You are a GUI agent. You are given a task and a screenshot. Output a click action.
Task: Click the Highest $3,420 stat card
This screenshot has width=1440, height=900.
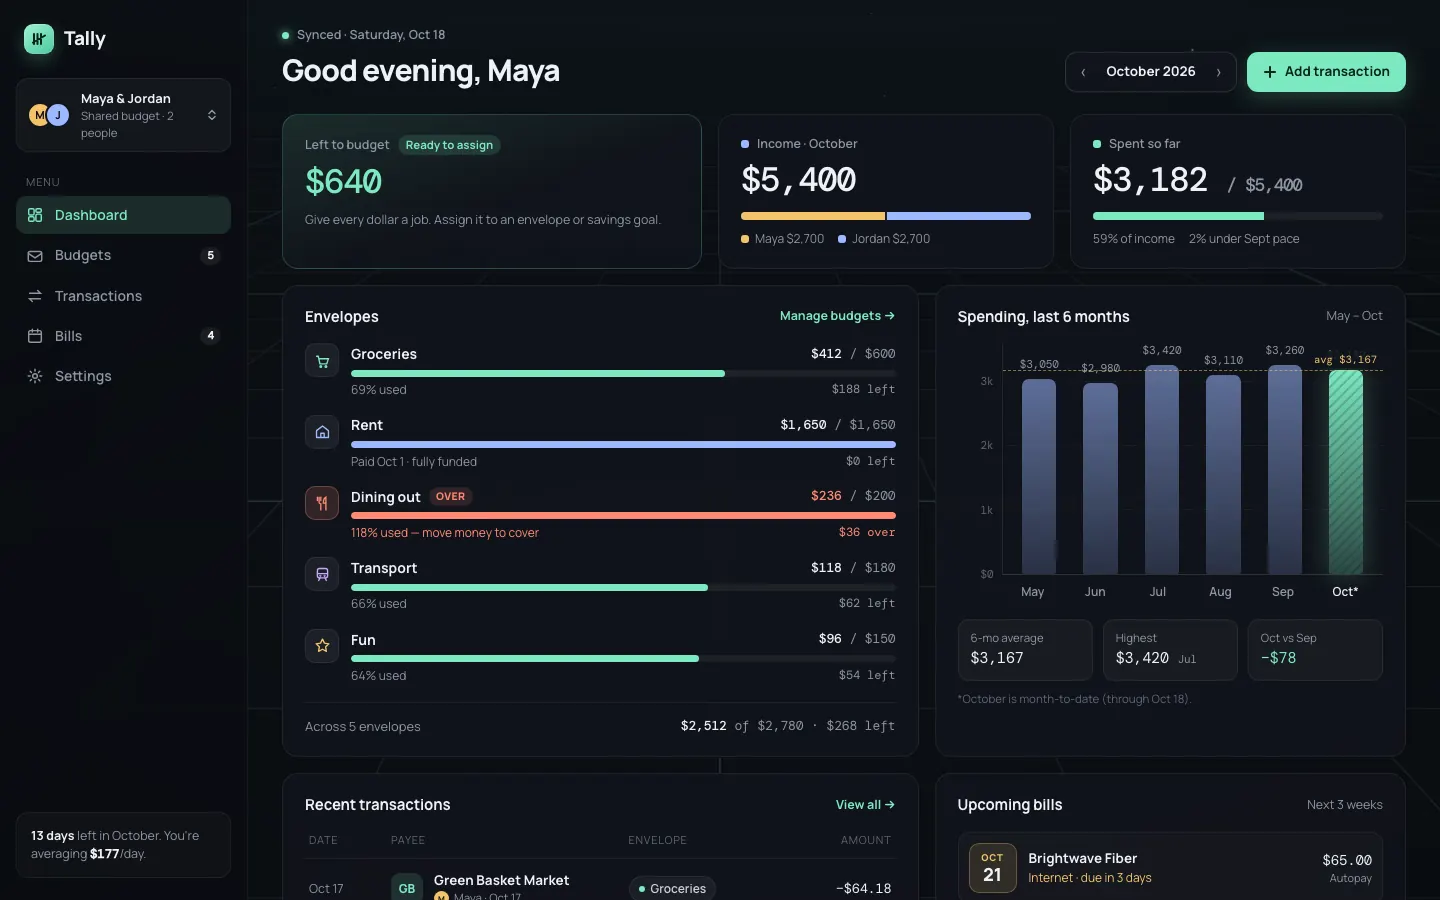tap(1170, 650)
